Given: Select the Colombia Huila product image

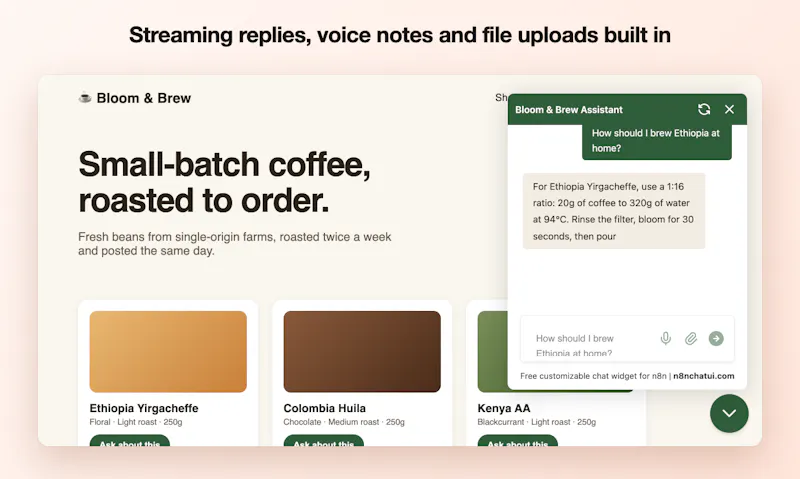Looking at the screenshot, I should pyautogui.click(x=362, y=351).
